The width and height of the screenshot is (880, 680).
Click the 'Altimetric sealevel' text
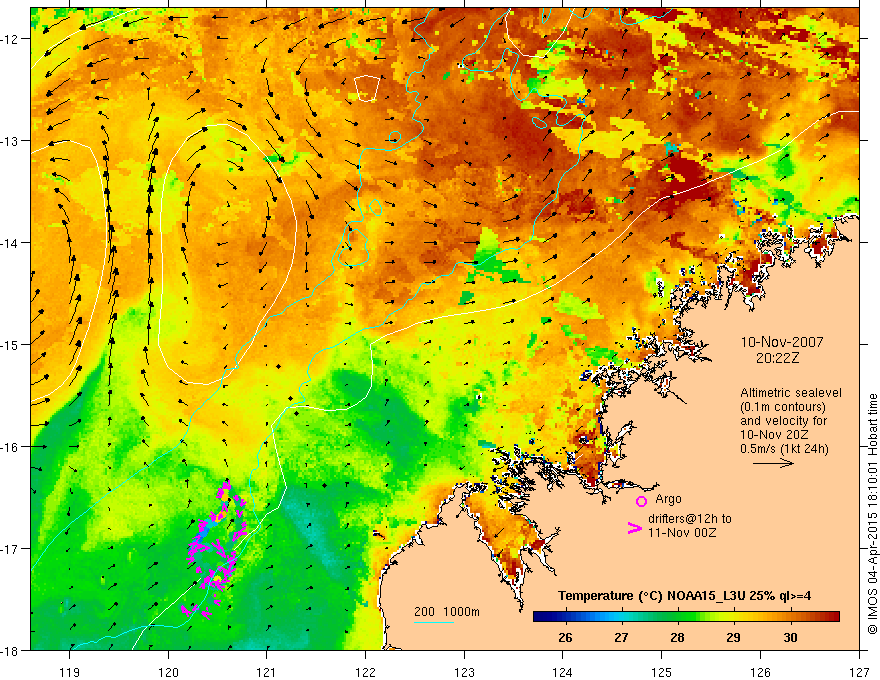pyautogui.click(x=791, y=393)
